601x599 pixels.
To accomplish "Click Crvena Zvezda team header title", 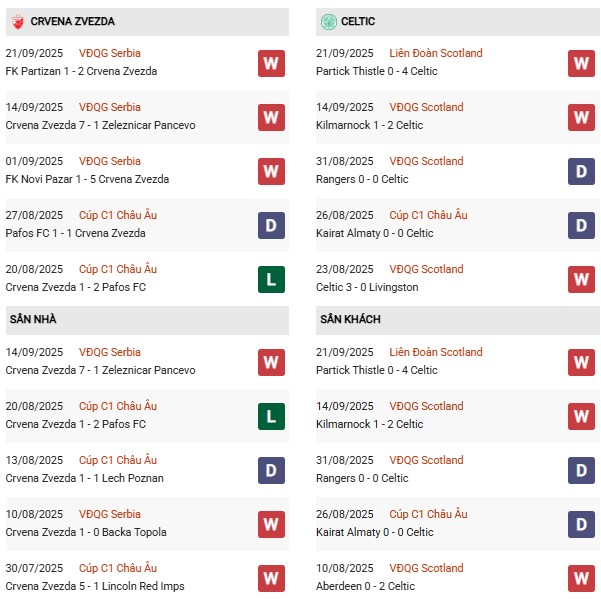I will [x=72, y=21].
